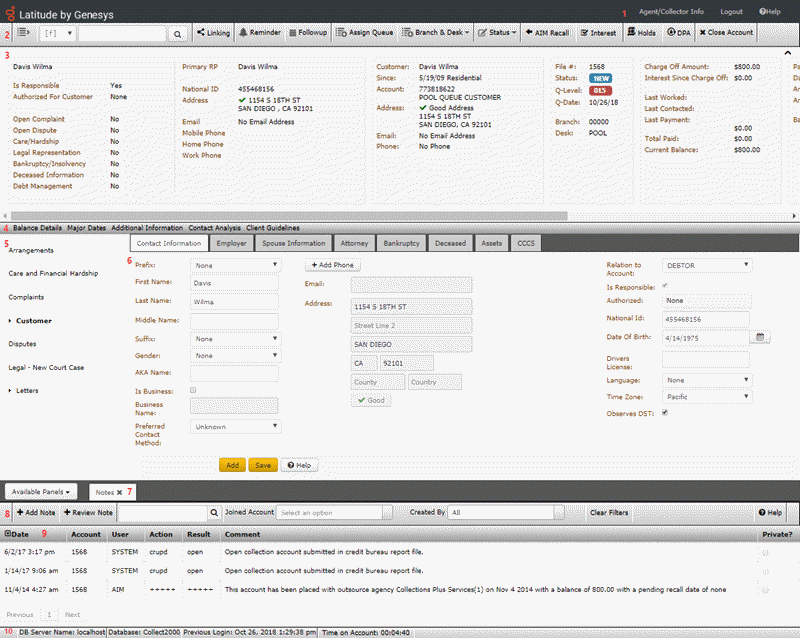Click the Clear Filters button
The image size is (800, 638).
click(x=608, y=512)
